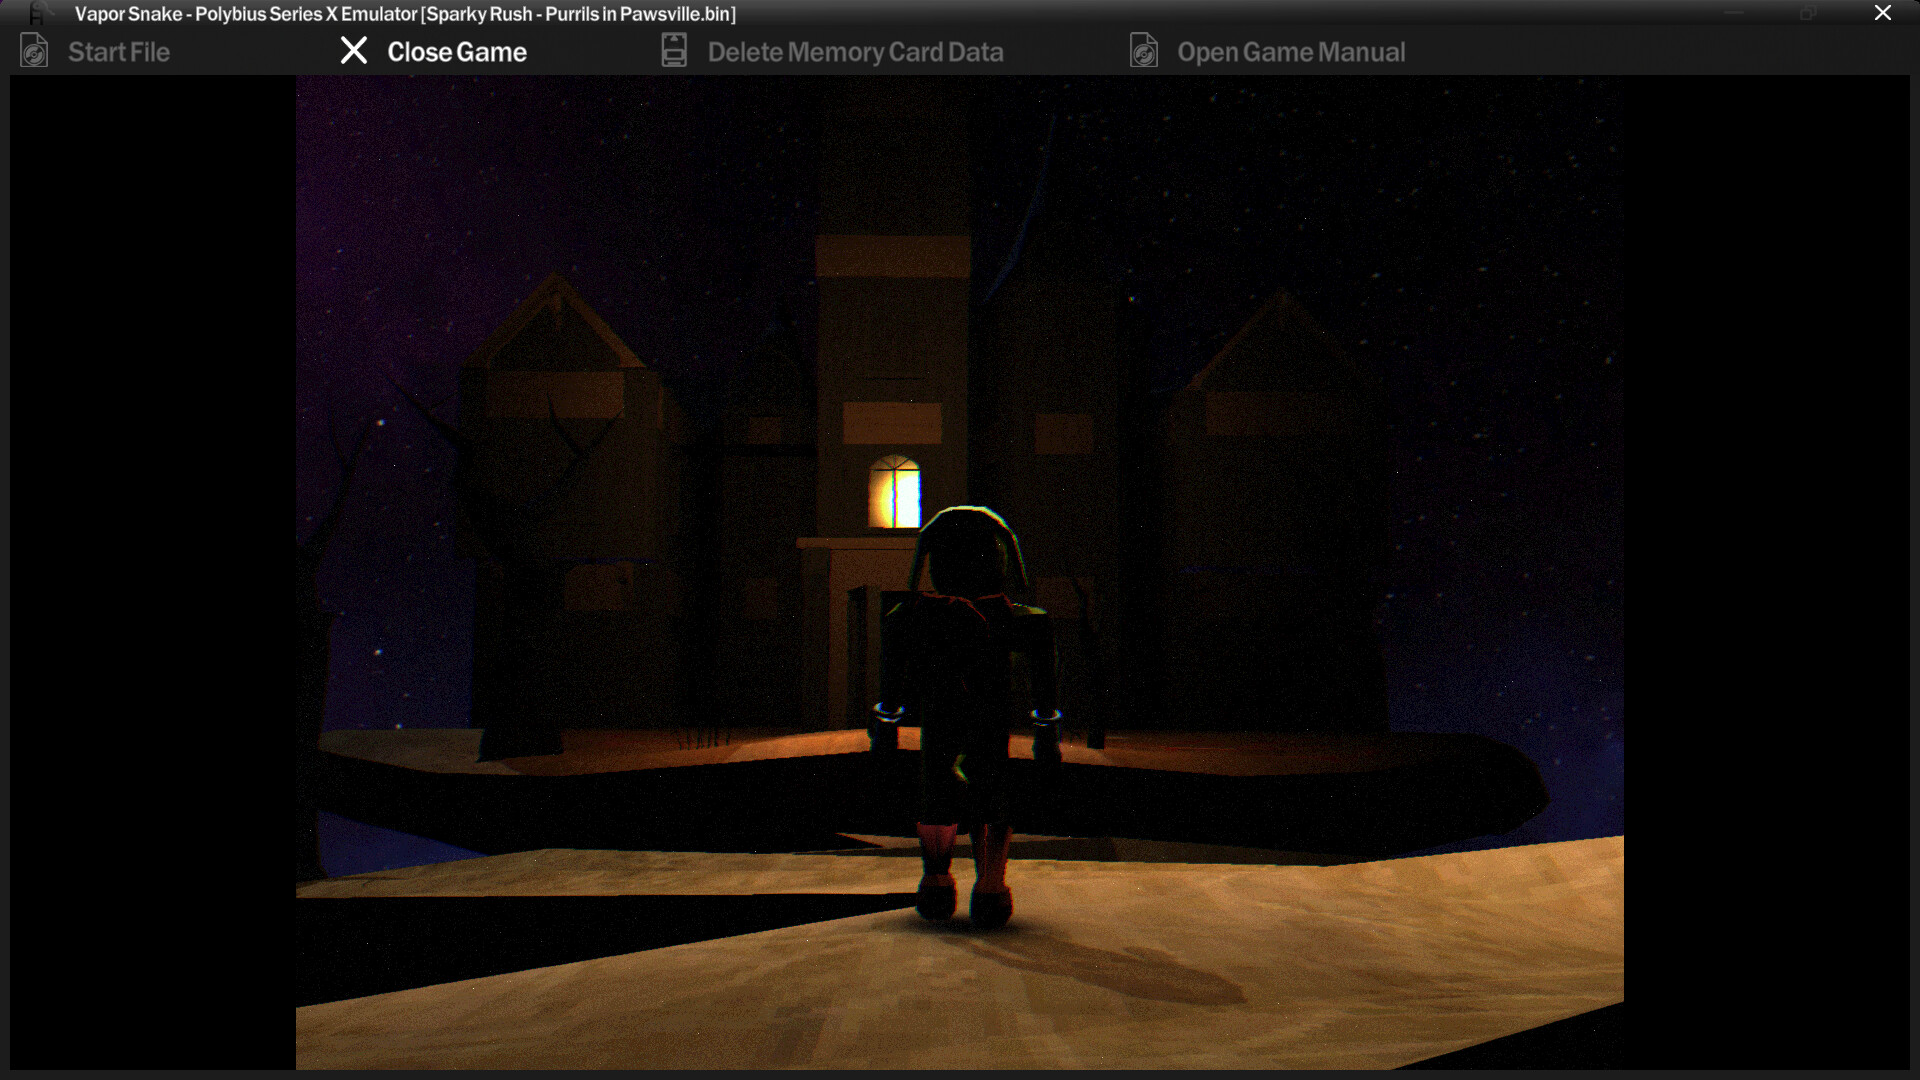Click the maximize window button
This screenshot has width=1920, height=1080.
(1808, 13)
